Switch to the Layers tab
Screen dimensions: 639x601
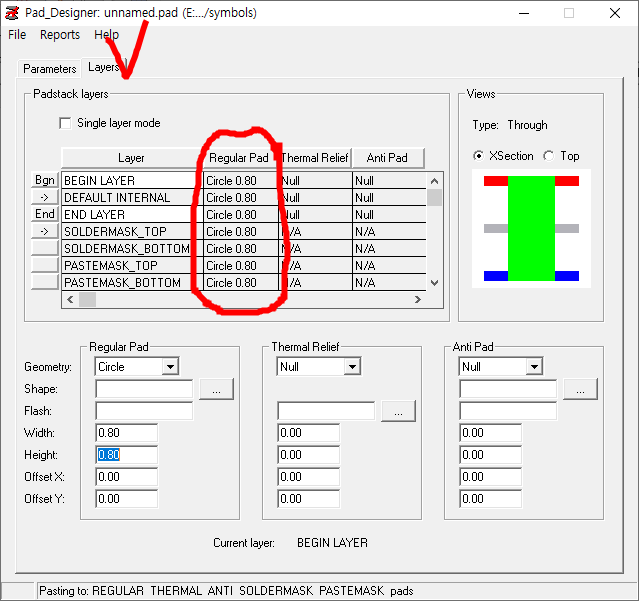point(104,67)
